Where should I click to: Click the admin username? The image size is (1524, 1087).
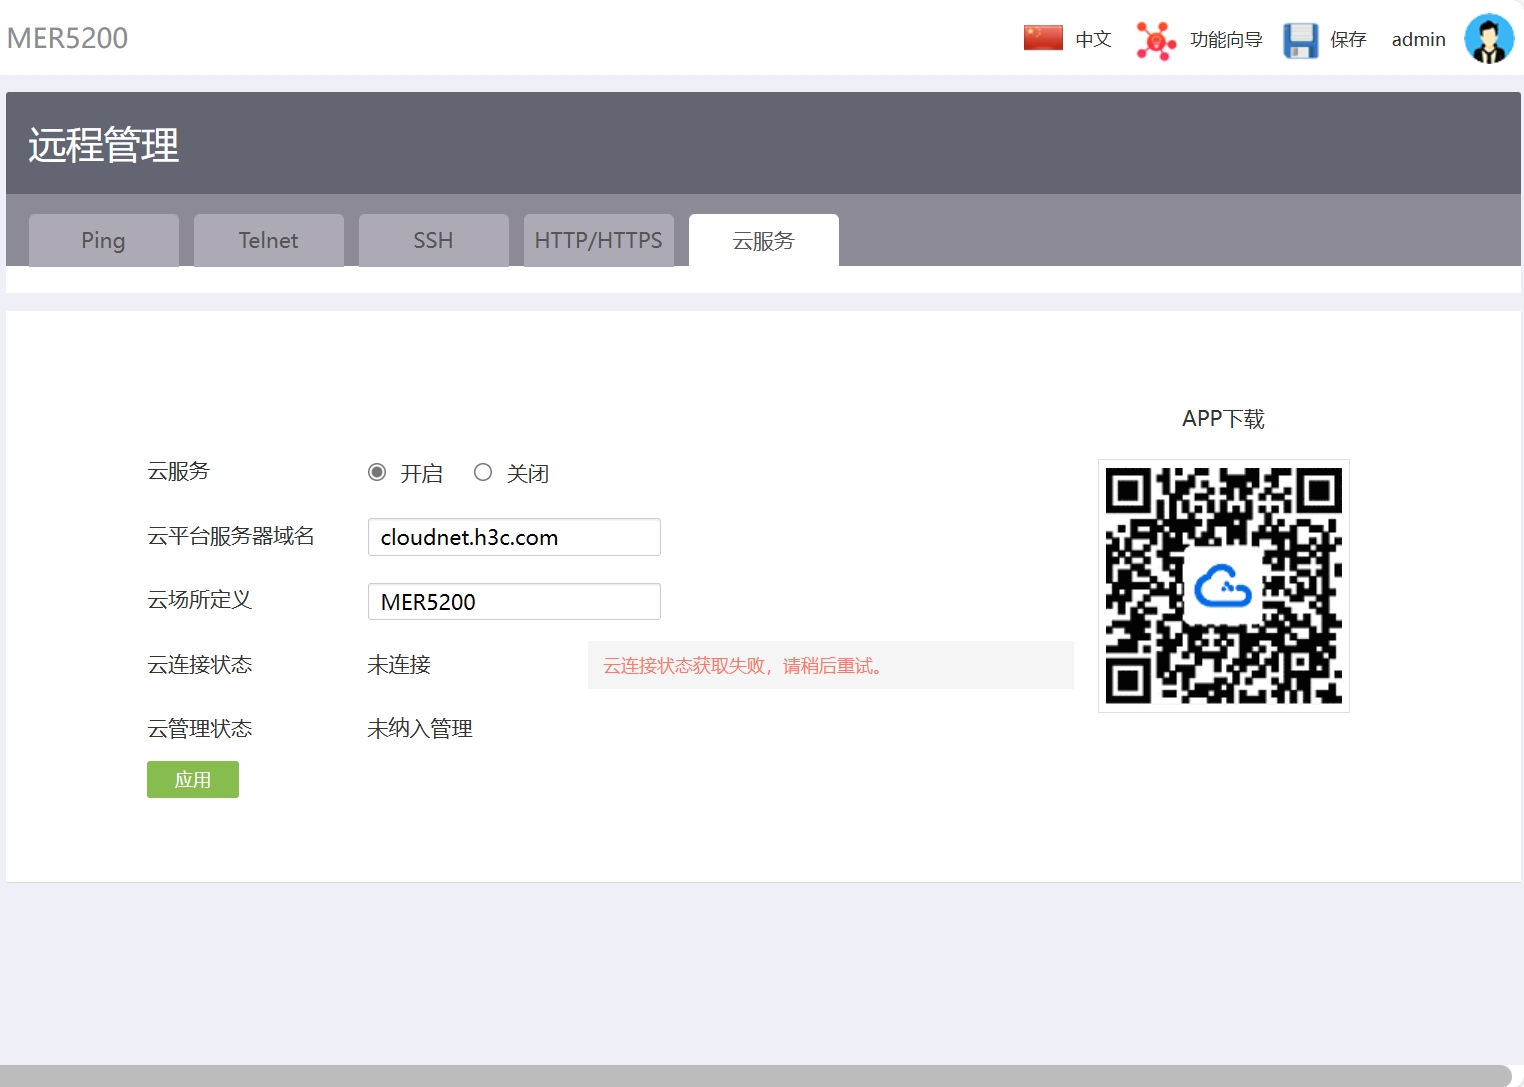pyautogui.click(x=1419, y=40)
